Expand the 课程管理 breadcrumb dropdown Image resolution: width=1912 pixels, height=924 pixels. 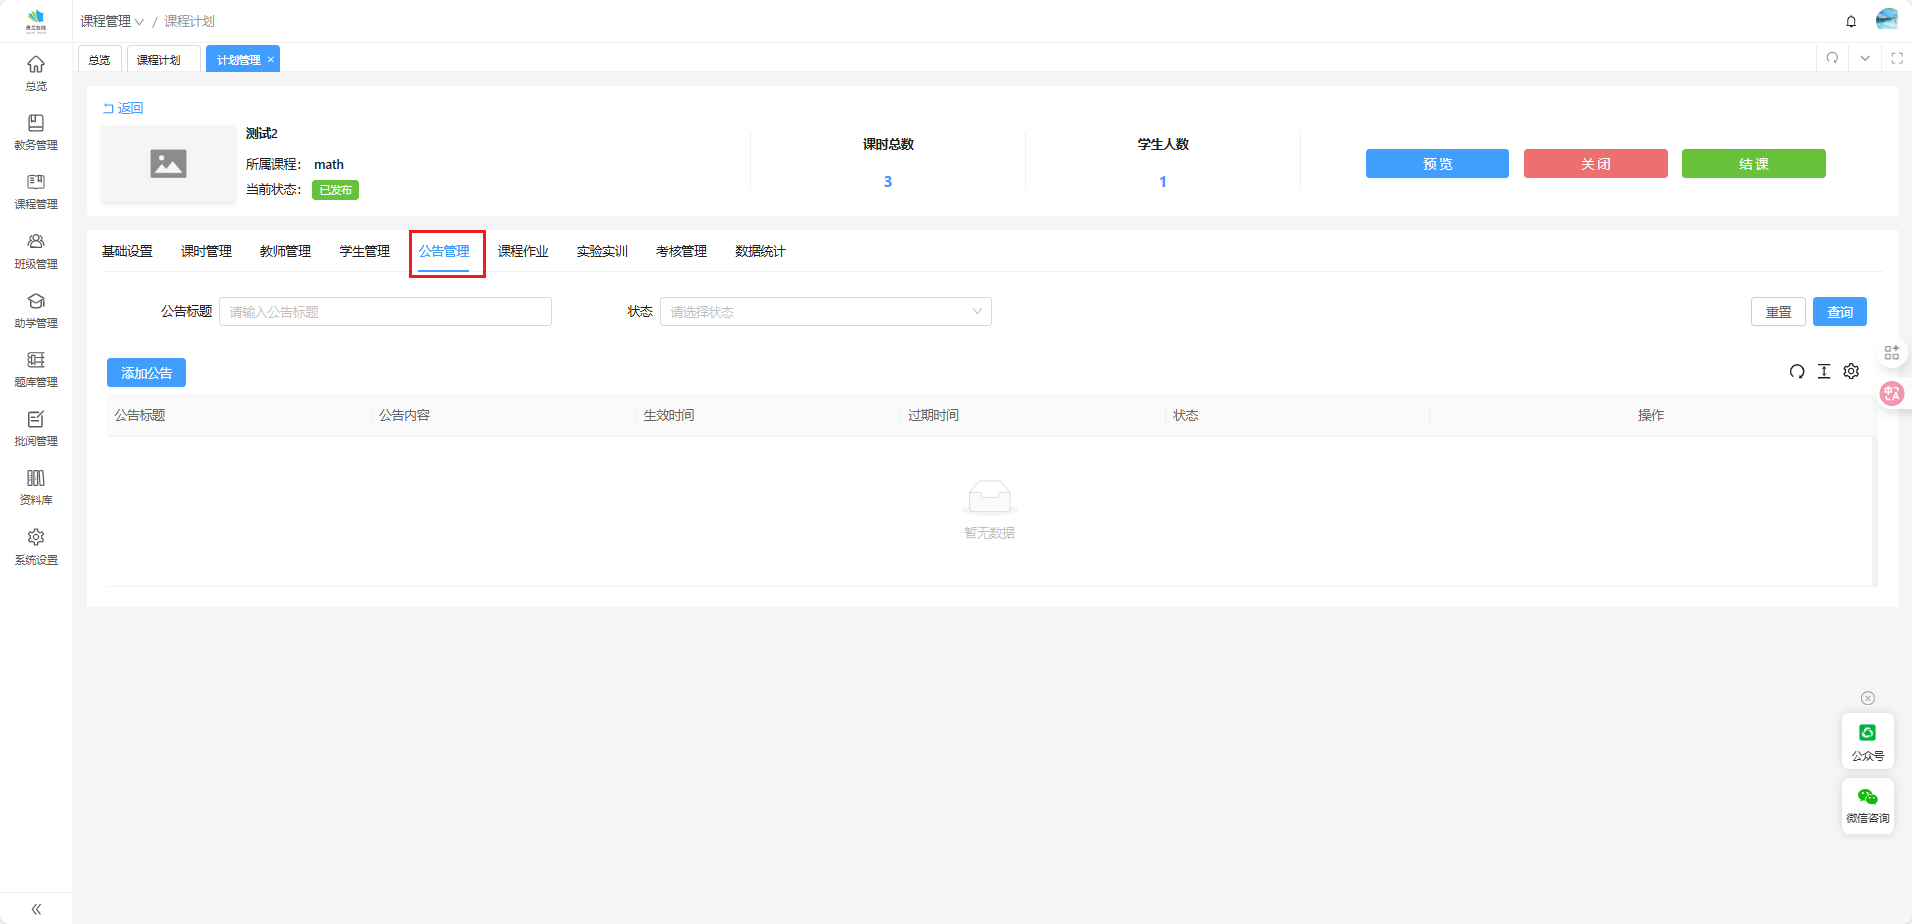(x=112, y=21)
